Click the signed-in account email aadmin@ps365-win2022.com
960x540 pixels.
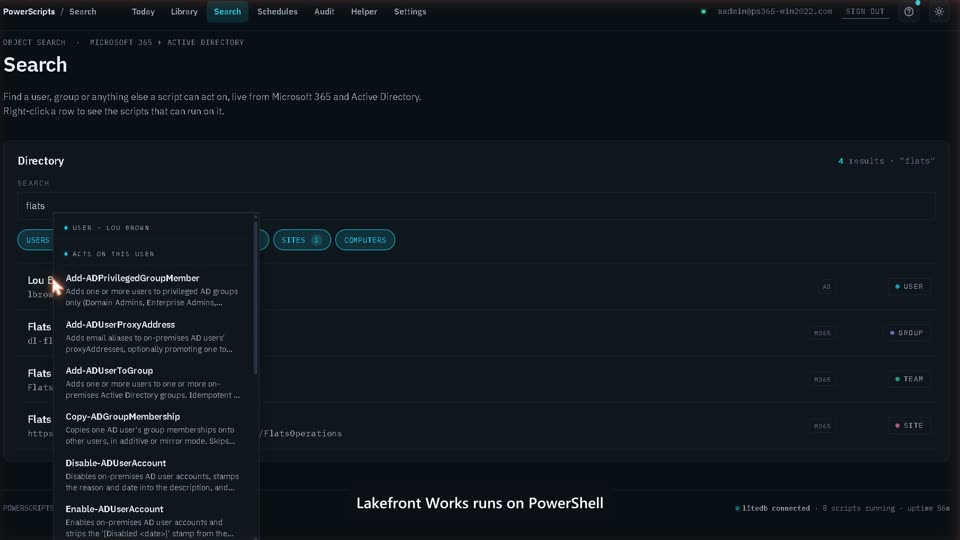[x=774, y=12]
